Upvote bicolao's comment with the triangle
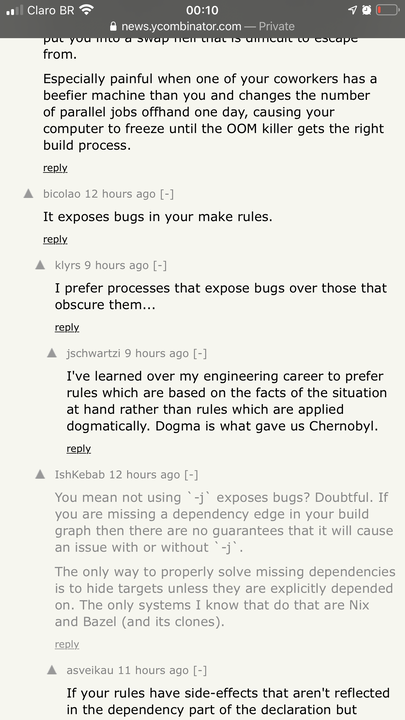This screenshot has width=405, height=720. tap(28, 193)
